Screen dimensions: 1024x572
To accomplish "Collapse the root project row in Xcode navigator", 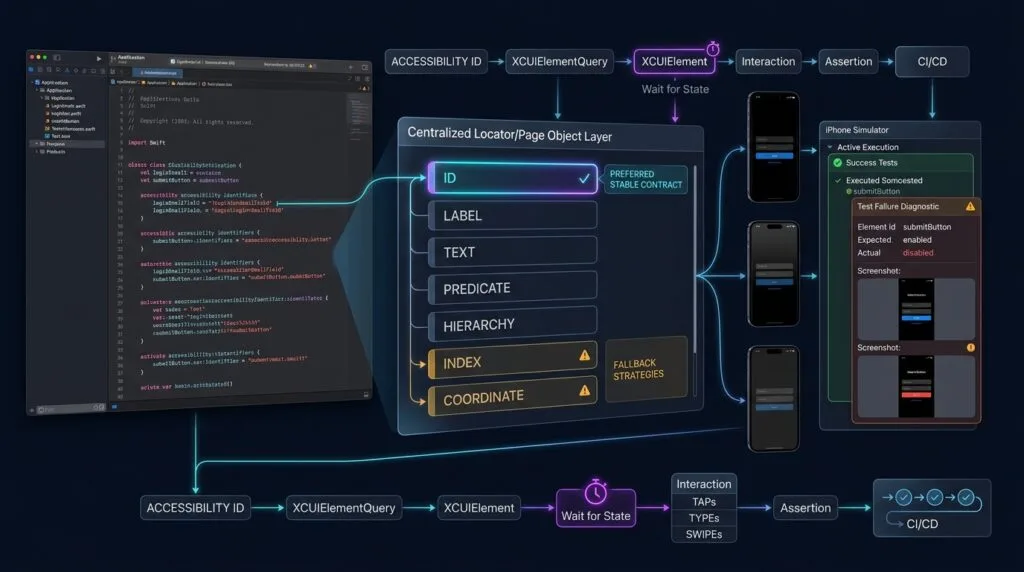I will pyautogui.click(x=33, y=82).
